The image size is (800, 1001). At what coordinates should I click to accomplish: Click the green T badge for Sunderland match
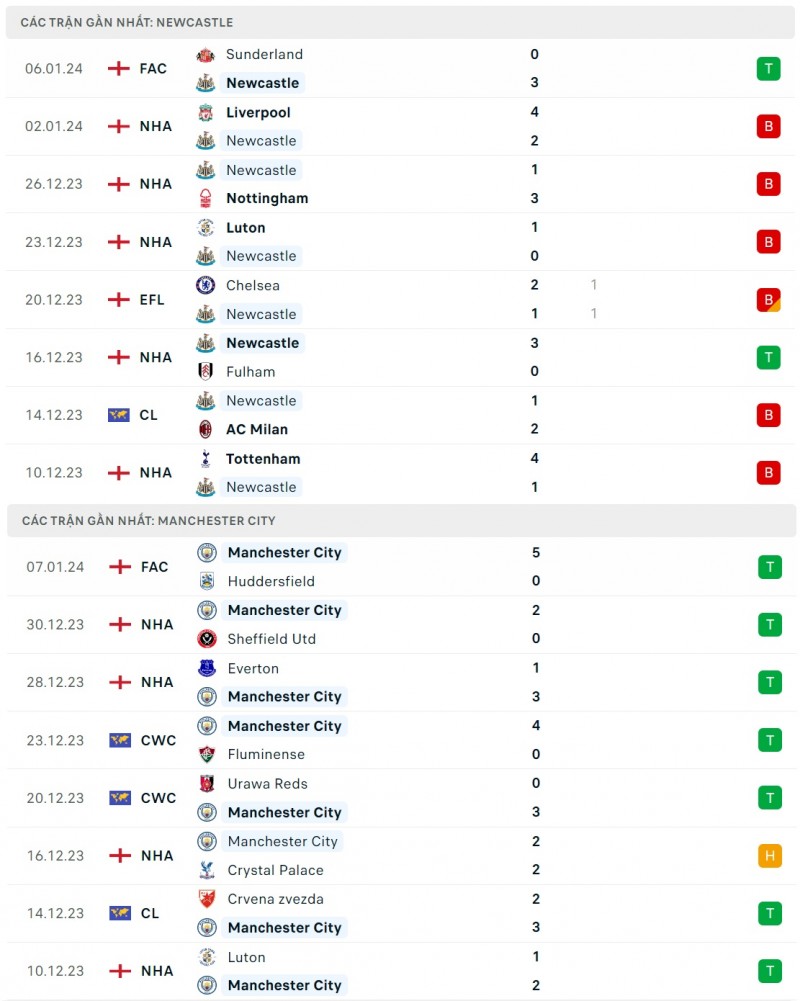click(x=768, y=69)
